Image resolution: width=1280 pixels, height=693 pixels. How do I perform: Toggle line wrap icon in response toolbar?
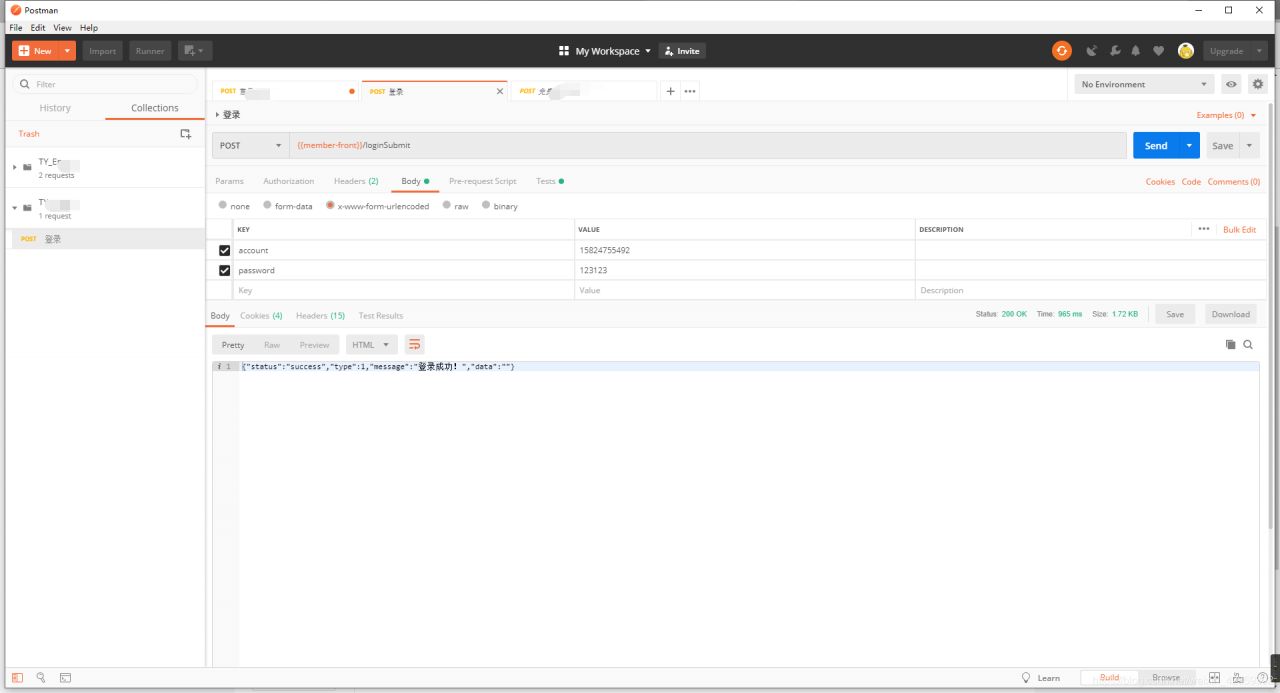(x=414, y=344)
